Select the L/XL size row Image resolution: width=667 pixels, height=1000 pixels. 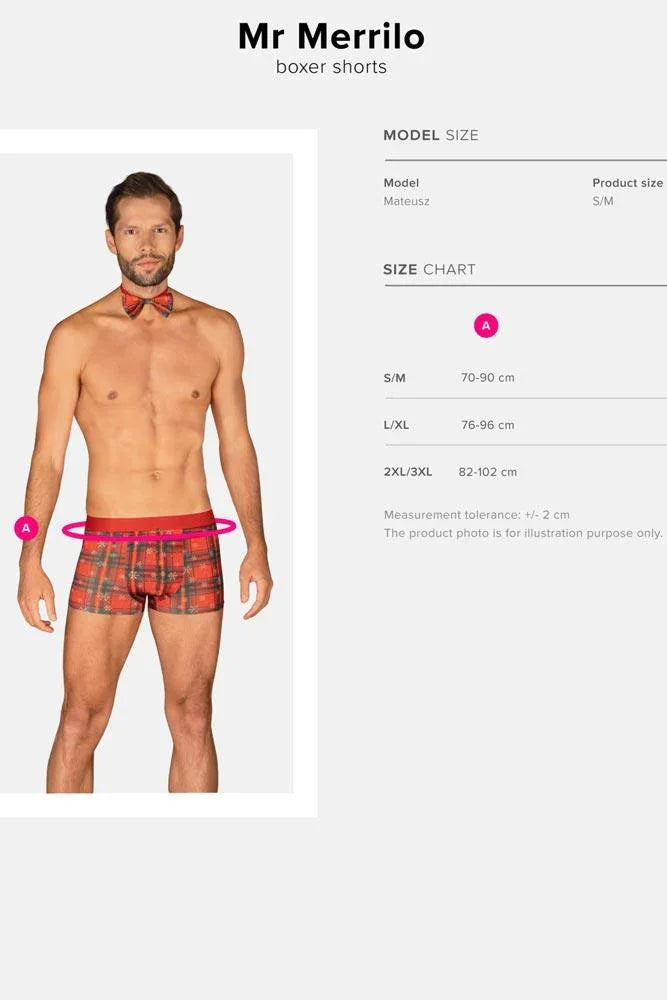[x=525, y=425]
